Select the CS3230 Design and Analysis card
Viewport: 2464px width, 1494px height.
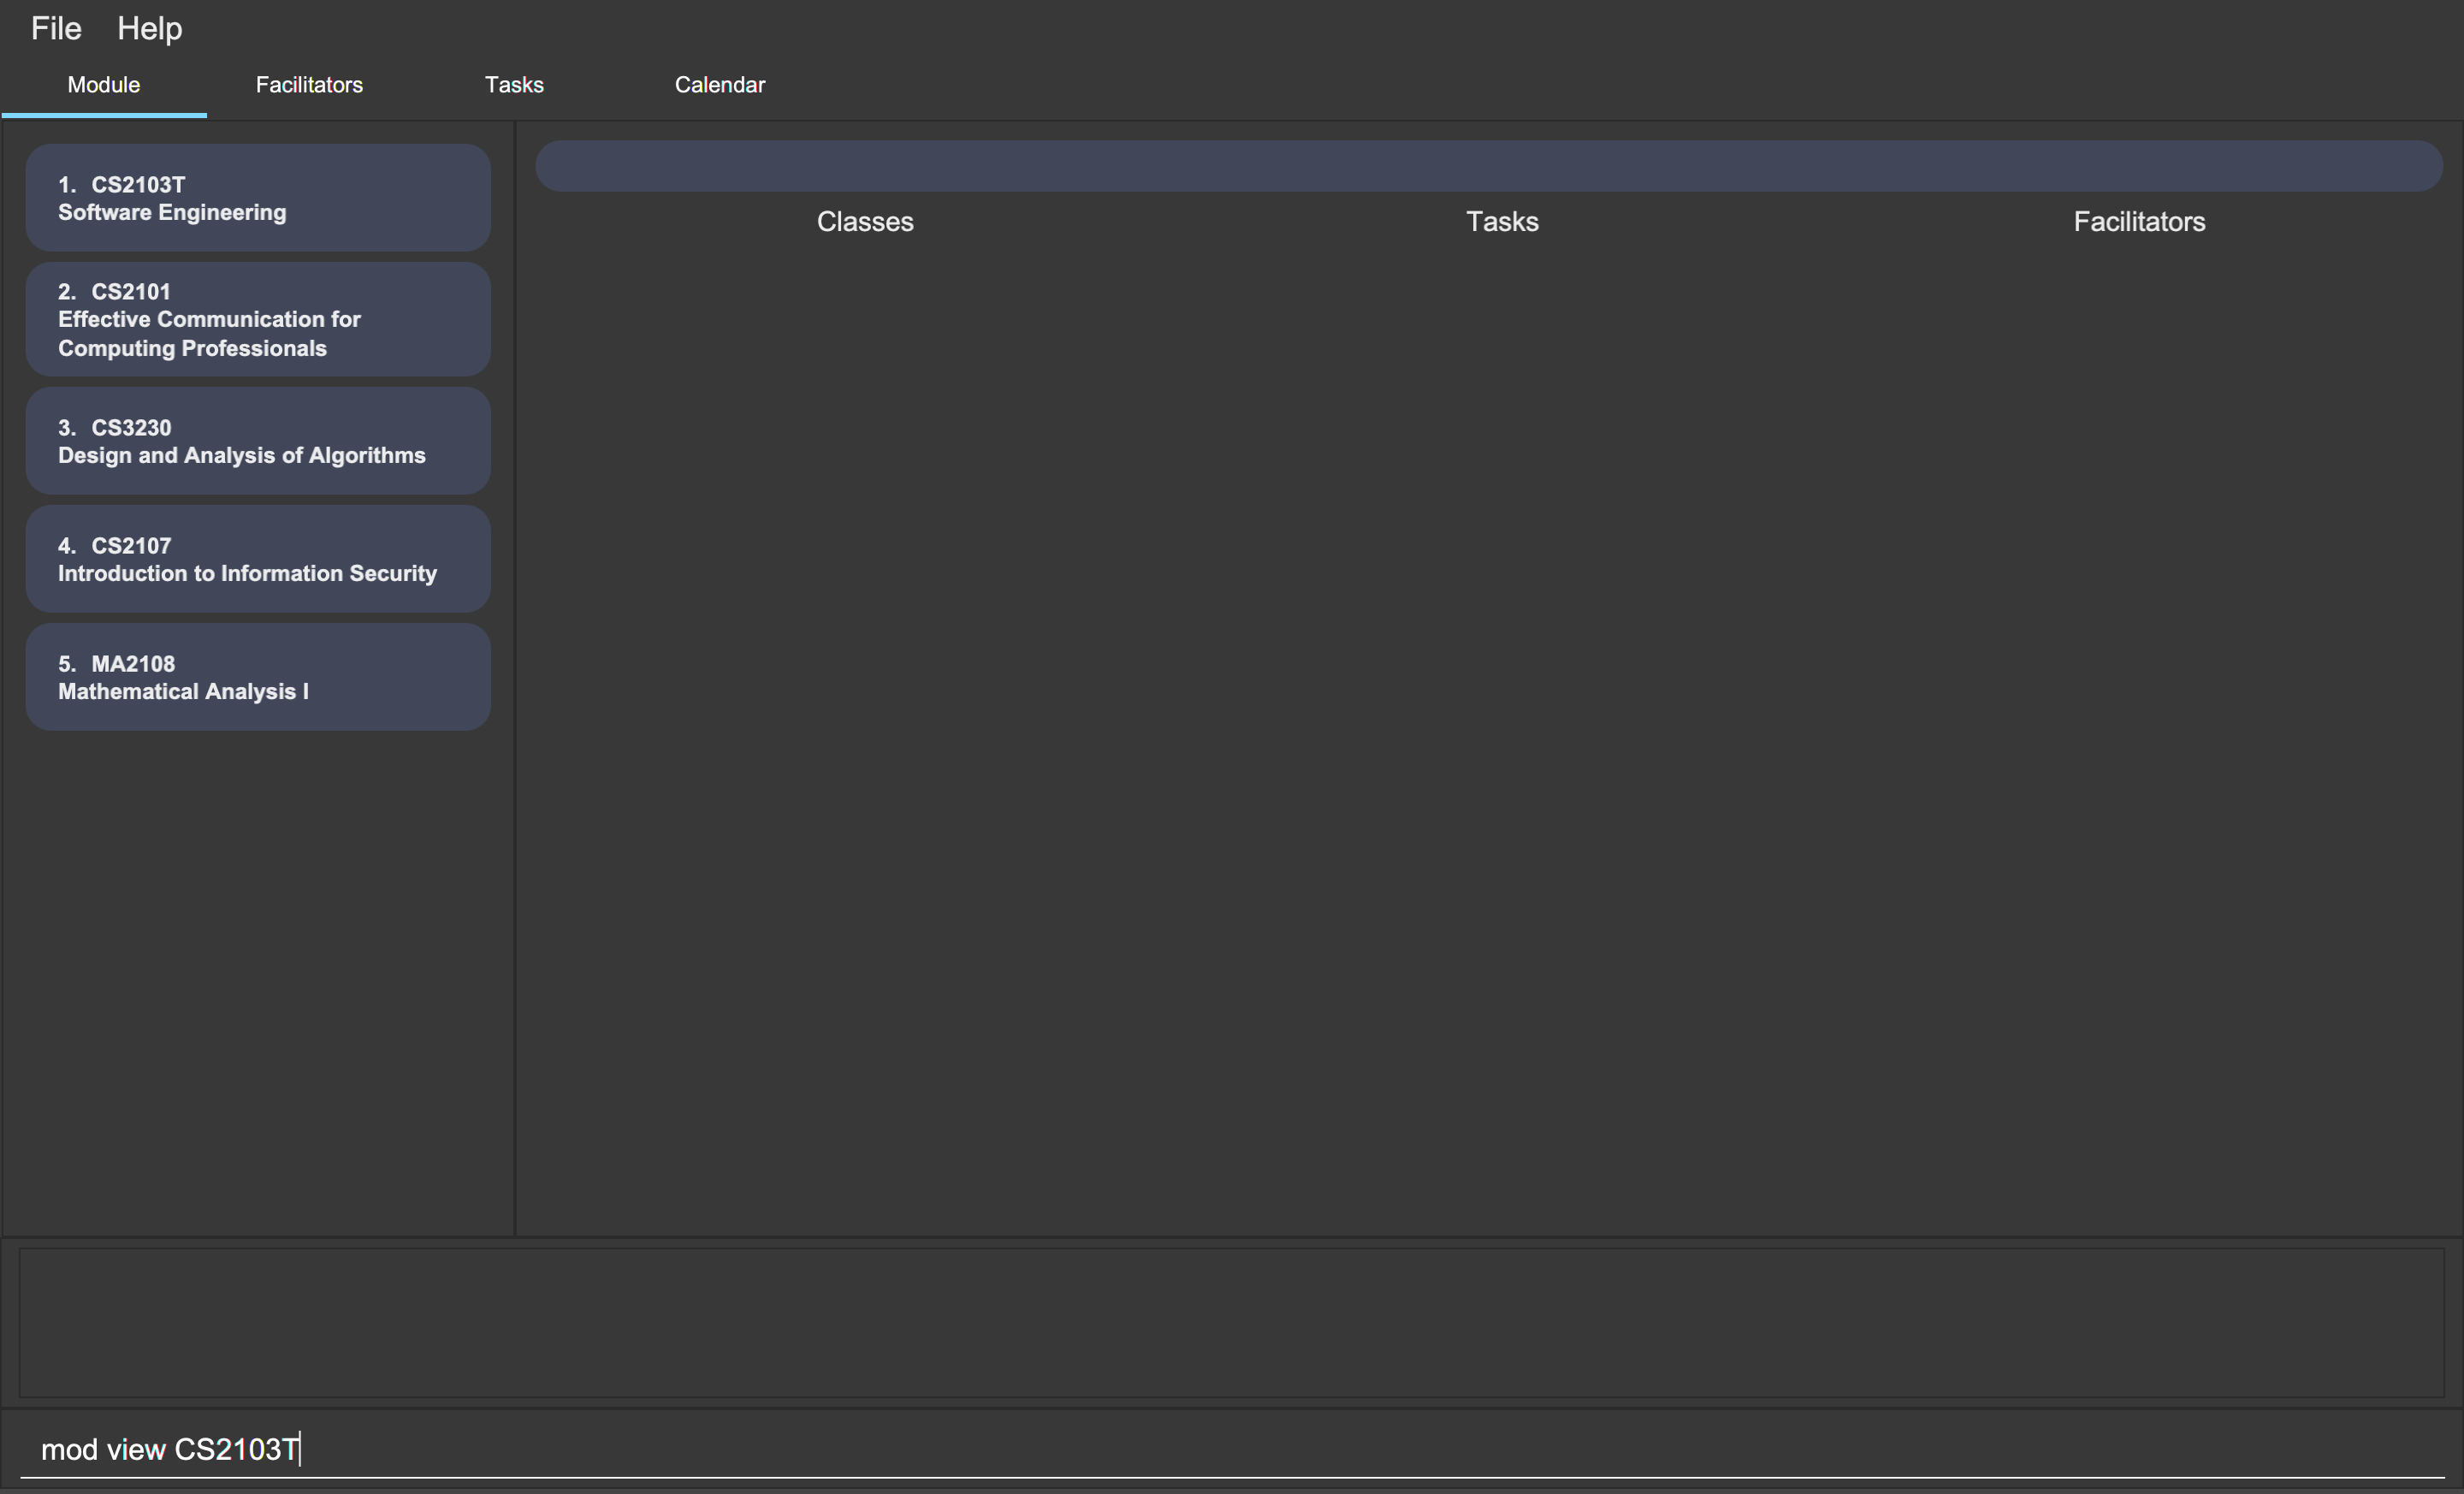click(x=258, y=441)
